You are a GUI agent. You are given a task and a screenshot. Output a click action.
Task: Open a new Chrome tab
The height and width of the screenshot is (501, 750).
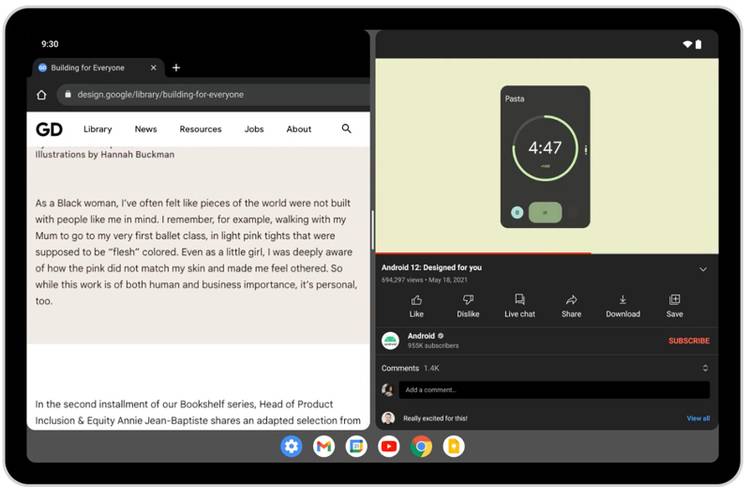pos(176,67)
